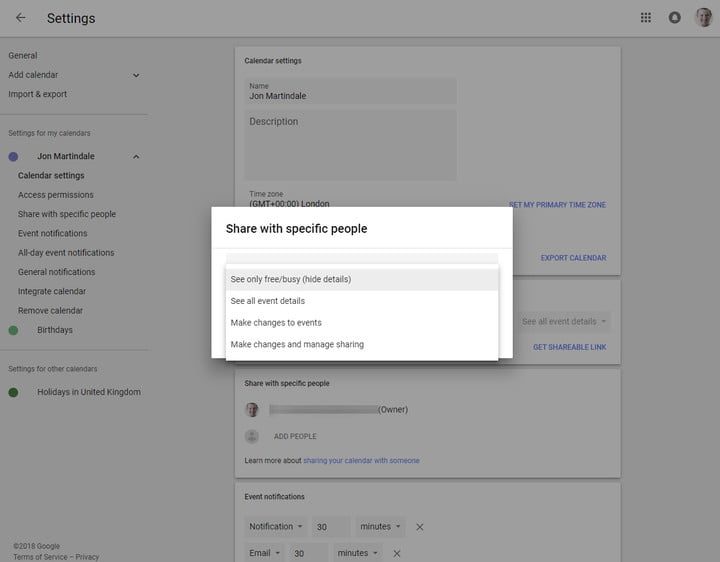
Task: Click the owner's avatar photo
Action: click(252, 410)
